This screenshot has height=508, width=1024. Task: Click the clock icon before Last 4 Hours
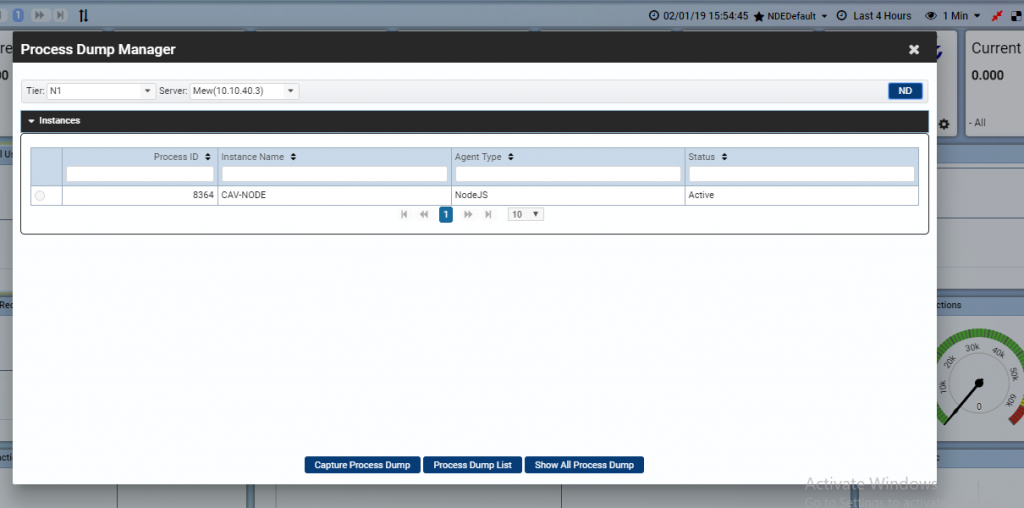click(842, 16)
